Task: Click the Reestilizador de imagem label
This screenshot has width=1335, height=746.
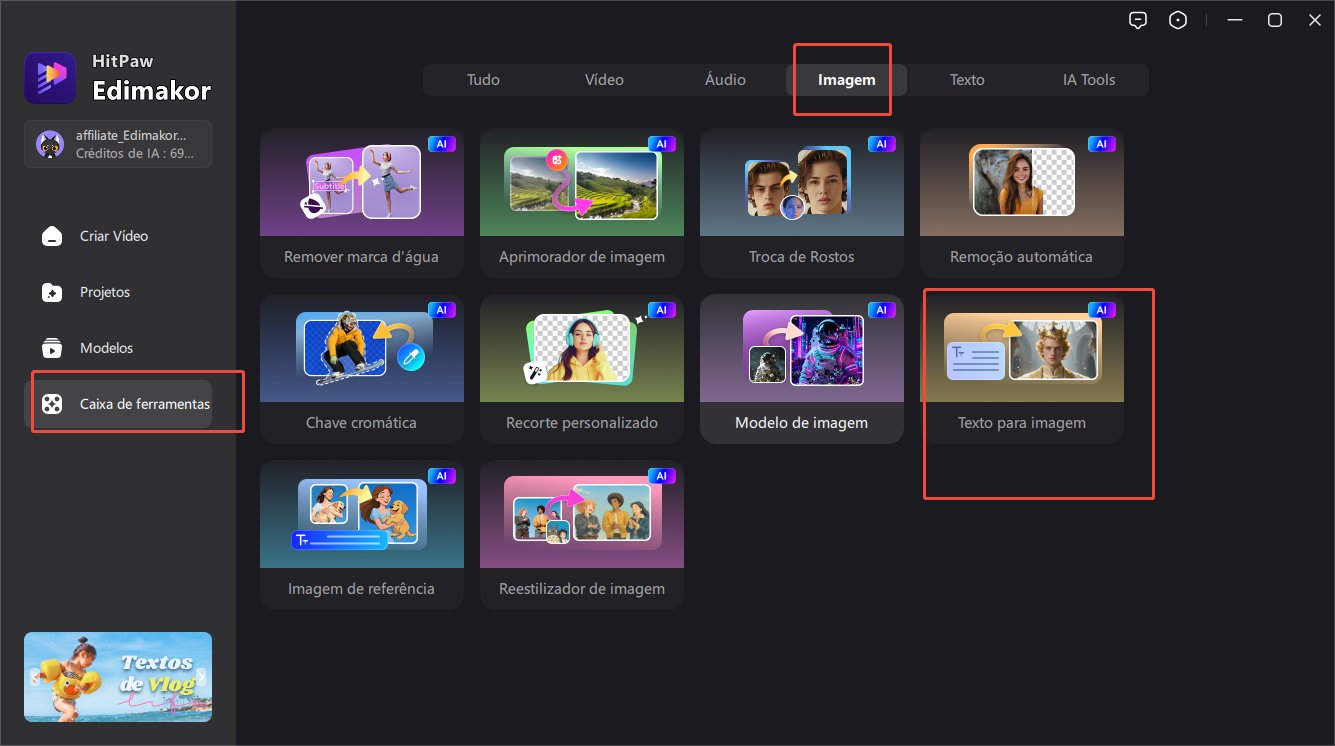Action: tap(581, 589)
